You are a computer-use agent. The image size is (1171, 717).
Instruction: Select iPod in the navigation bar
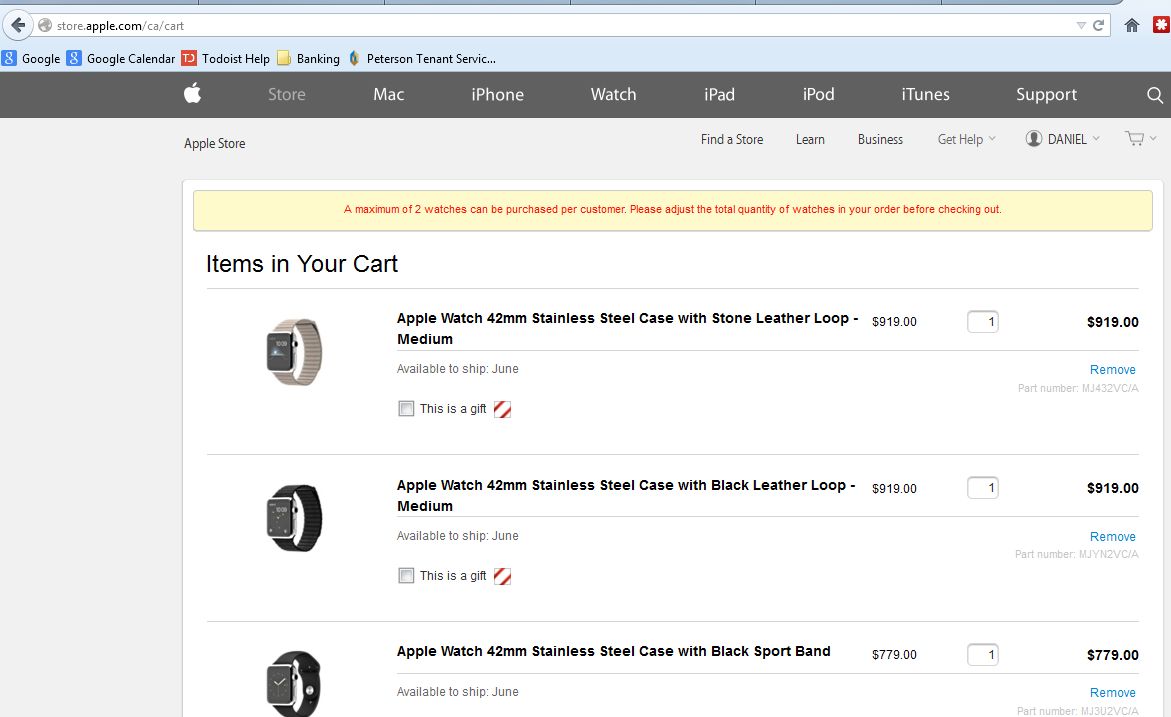pos(819,94)
